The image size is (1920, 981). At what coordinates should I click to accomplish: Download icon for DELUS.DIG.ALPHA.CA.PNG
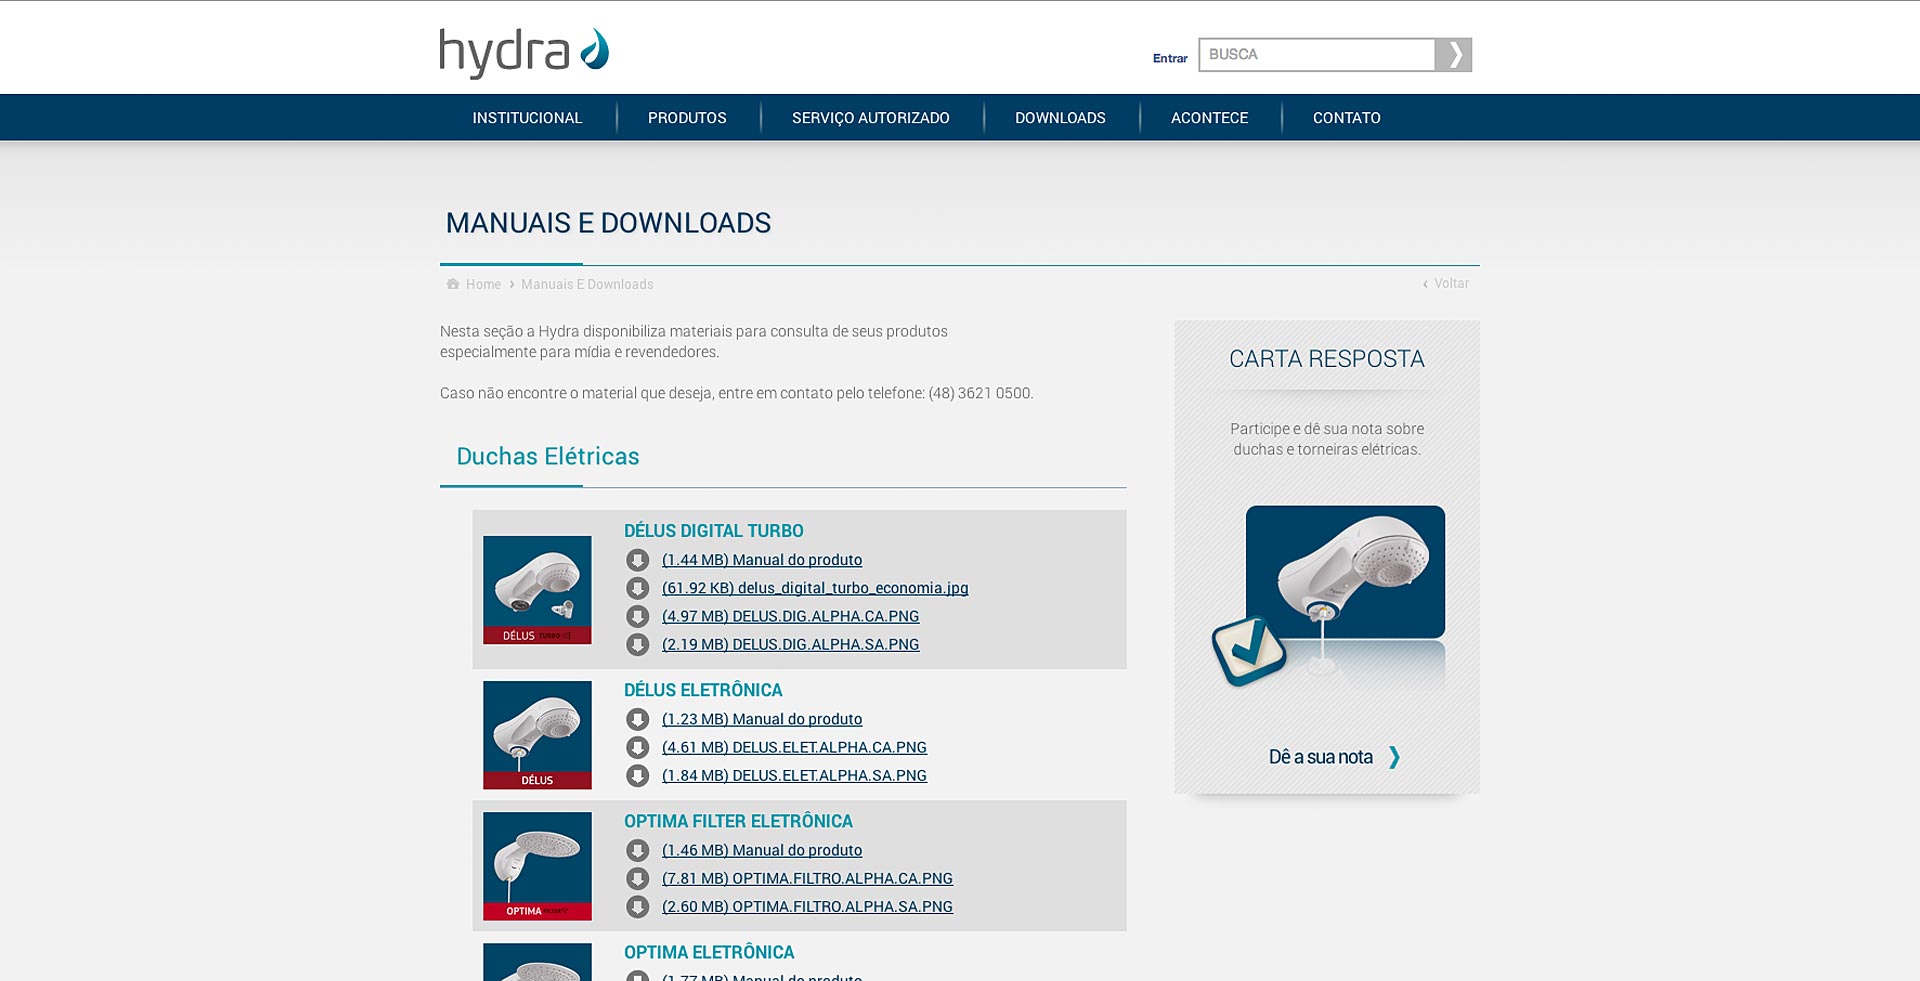click(637, 616)
